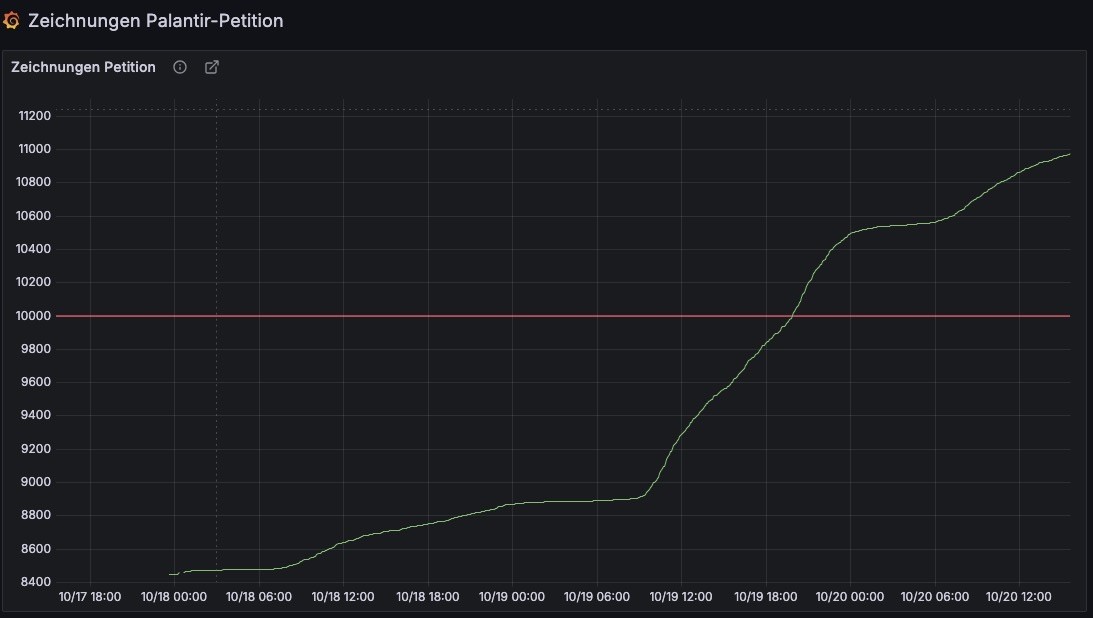Screen dimensions: 1093x618
Task: Click the 'Zeichnungen Palantir-Petition' dashboard title
Action: 155,21
